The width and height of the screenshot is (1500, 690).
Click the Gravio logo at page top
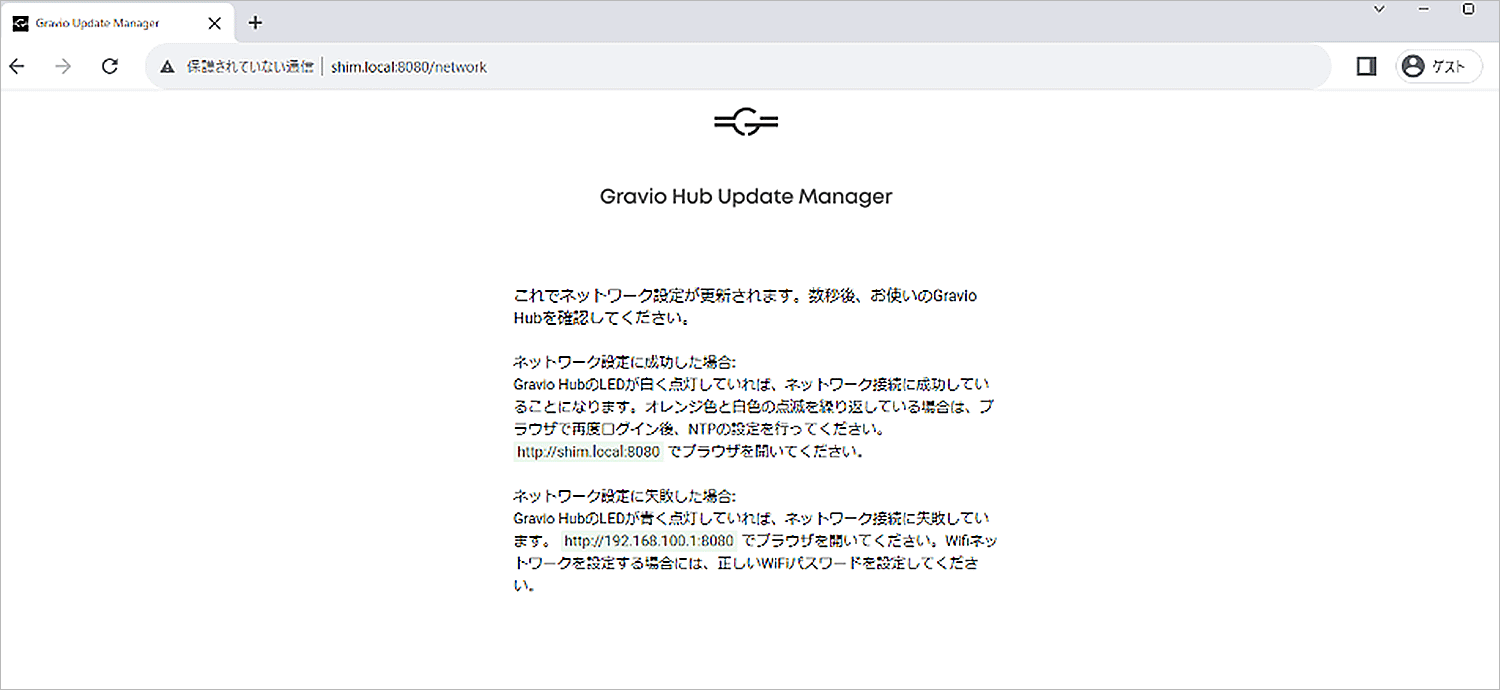(746, 123)
